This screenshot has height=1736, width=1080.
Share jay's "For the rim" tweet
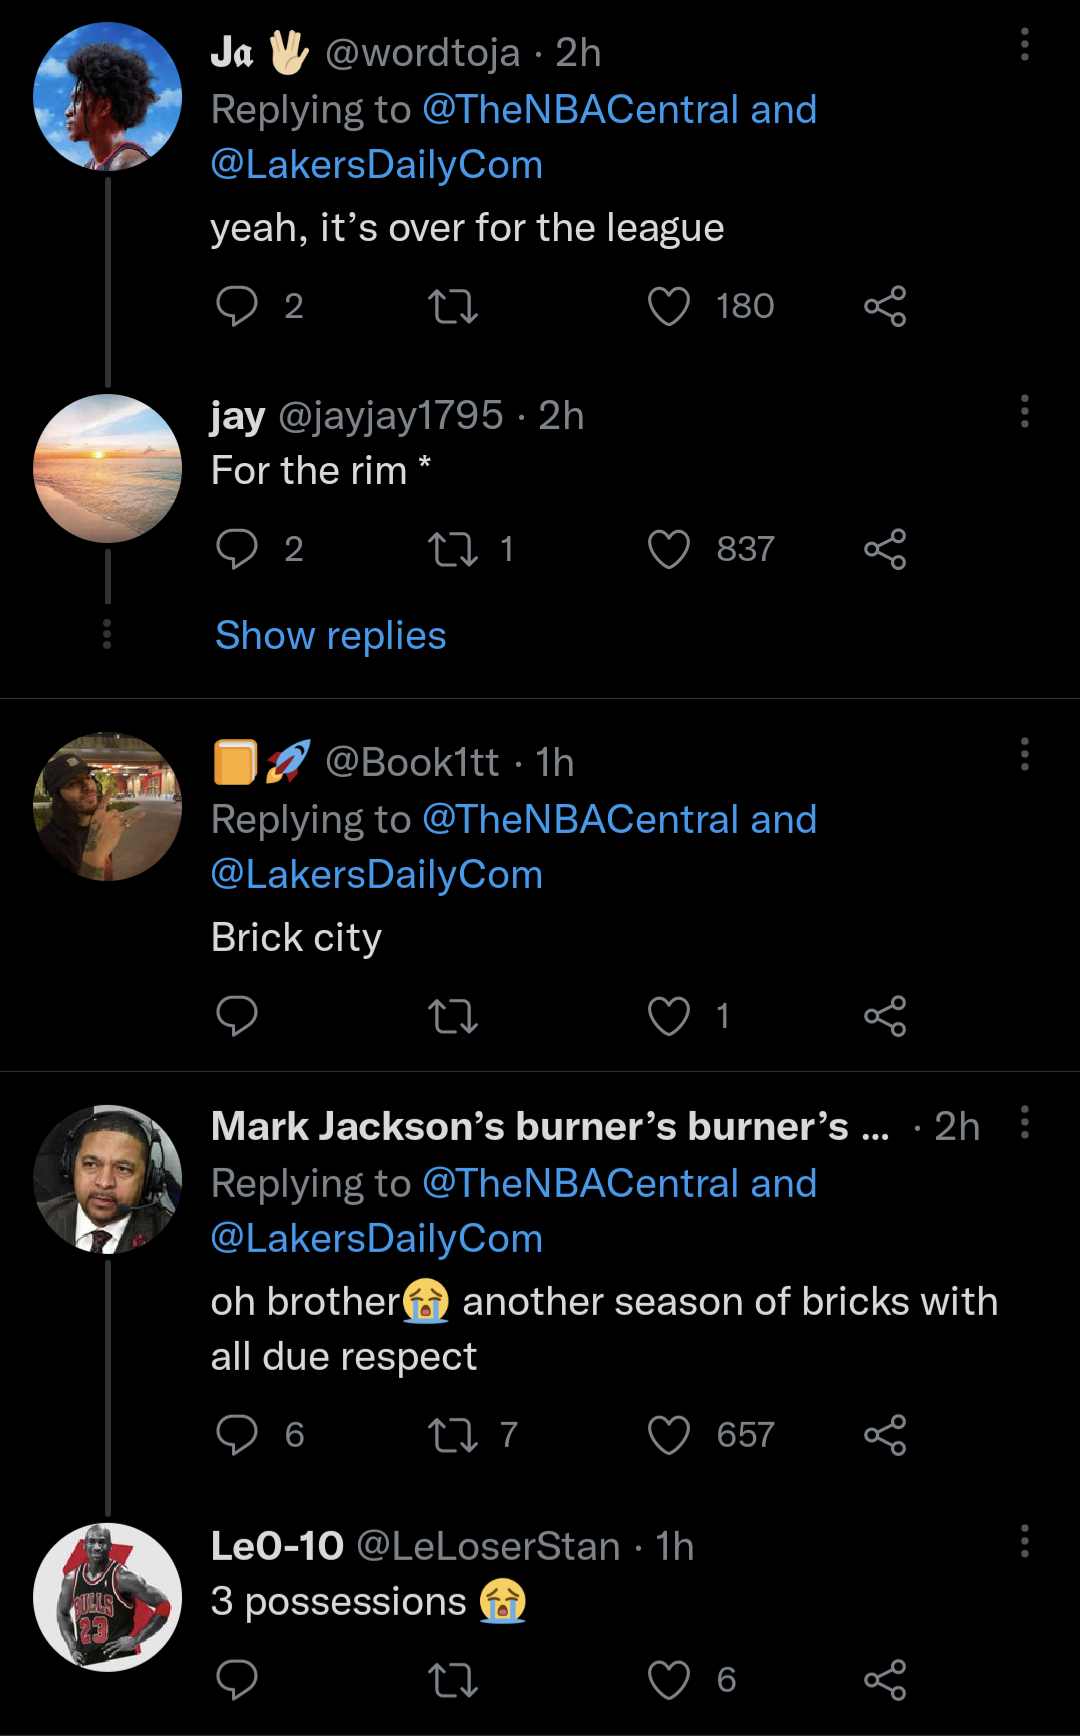pos(885,549)
